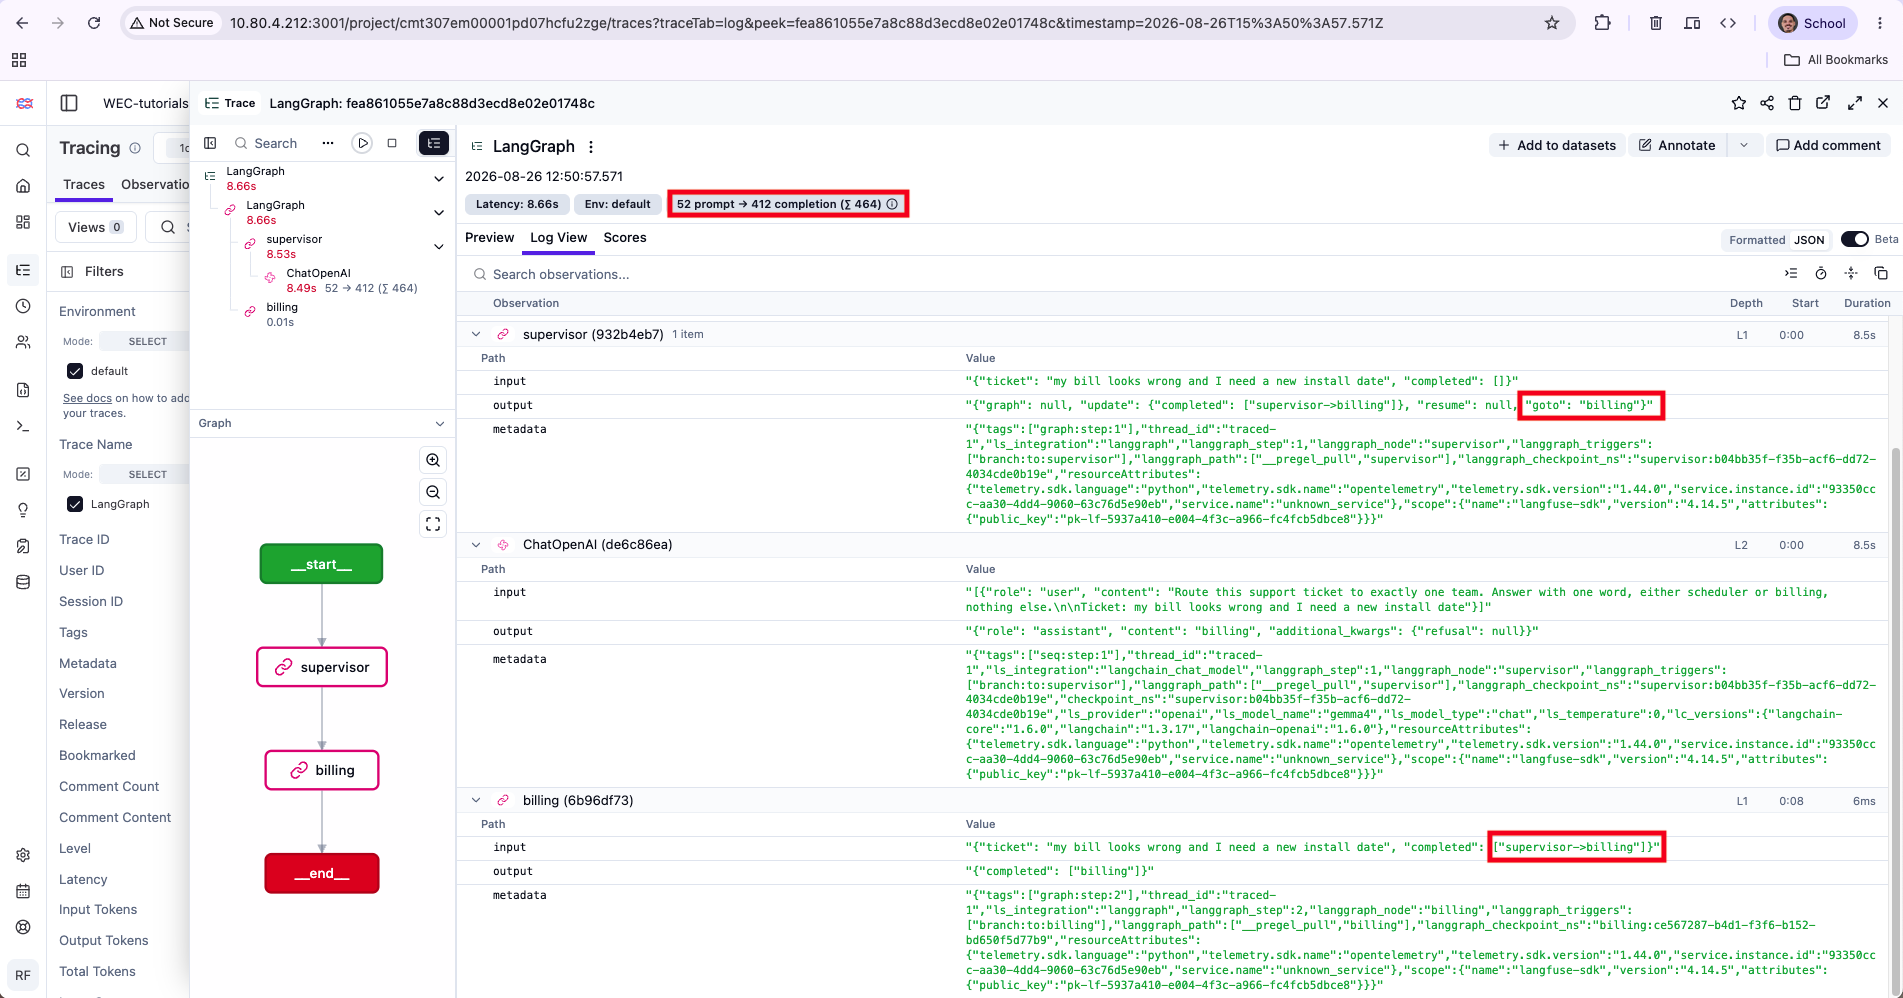The height and width of the screenshot is (998, 1903).
Task: Open the See docs link
Action: point(87,398)
